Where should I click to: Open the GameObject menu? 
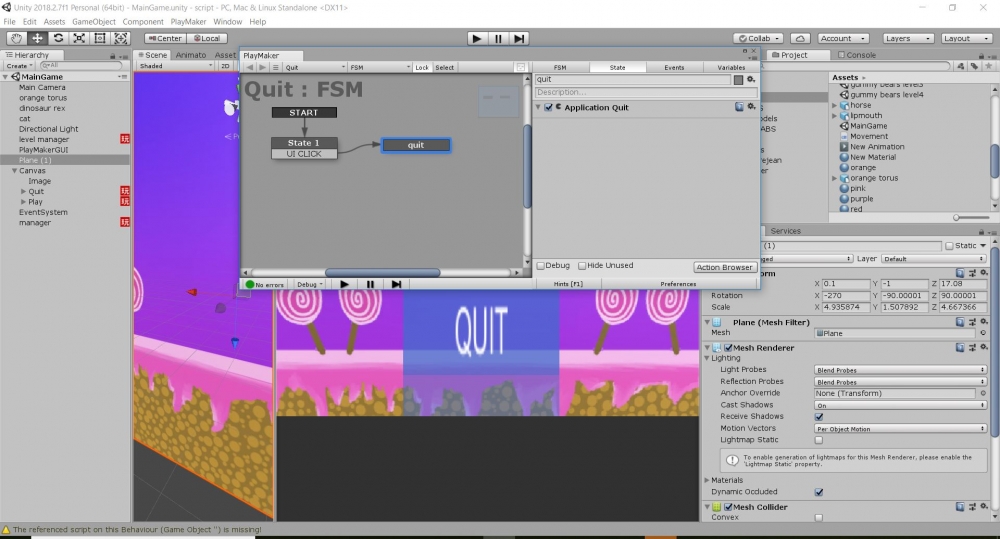click(x=94, y=22)
